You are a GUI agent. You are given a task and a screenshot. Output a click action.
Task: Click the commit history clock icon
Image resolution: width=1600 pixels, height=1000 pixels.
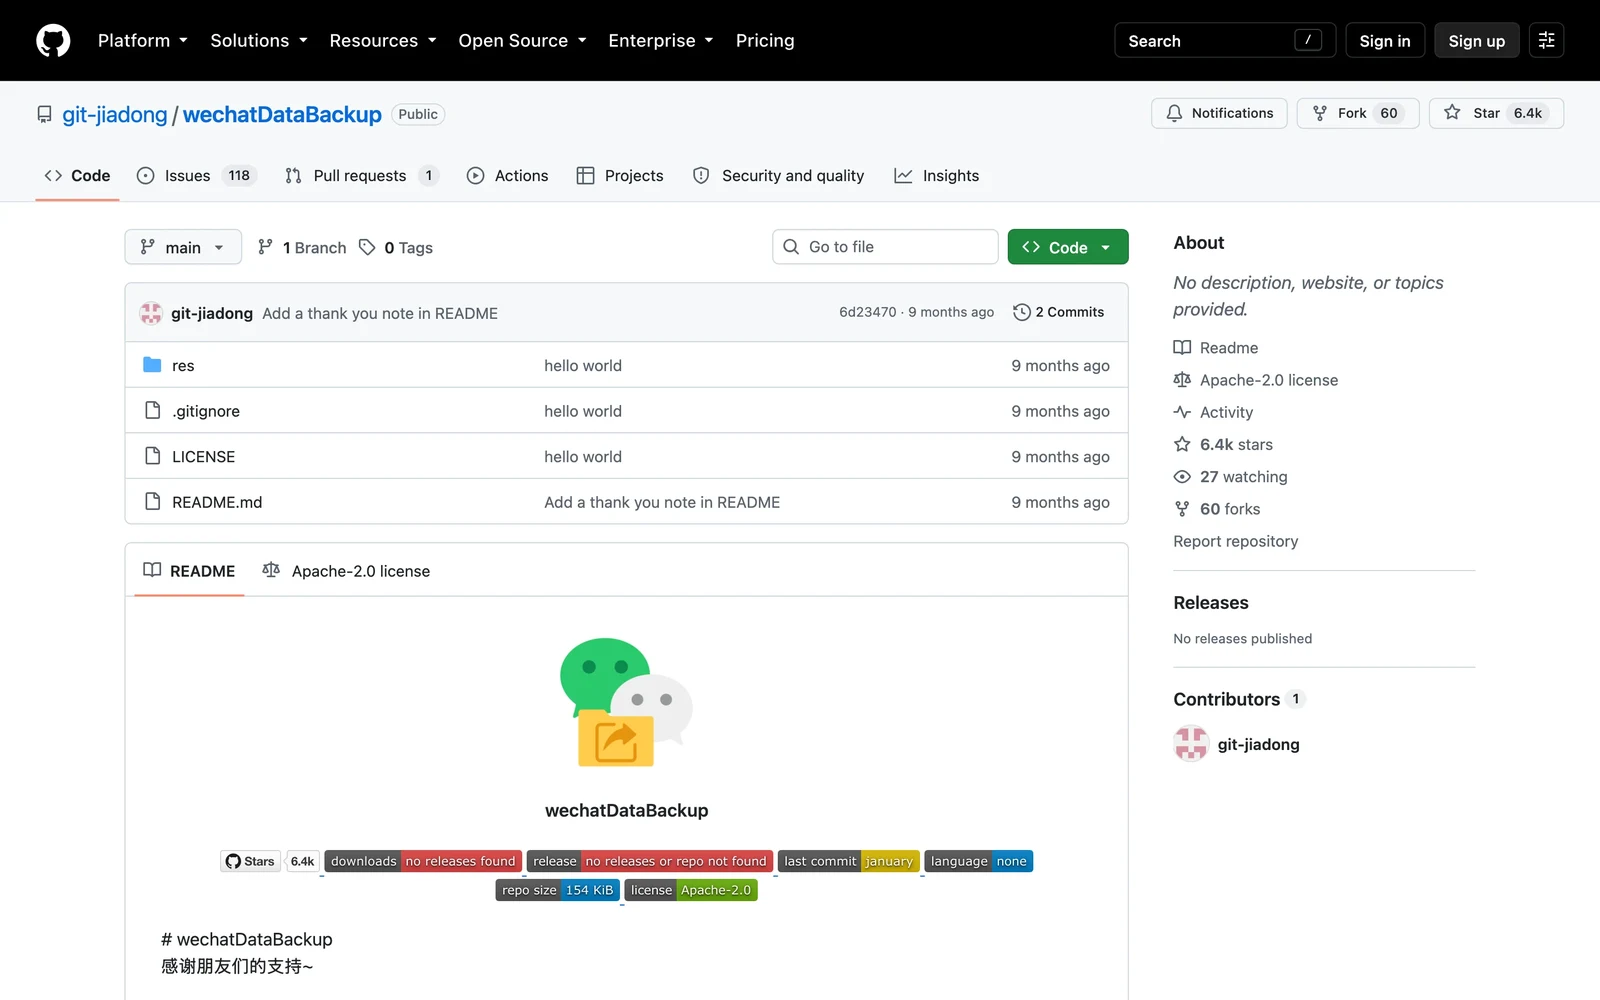[1021, 312]
